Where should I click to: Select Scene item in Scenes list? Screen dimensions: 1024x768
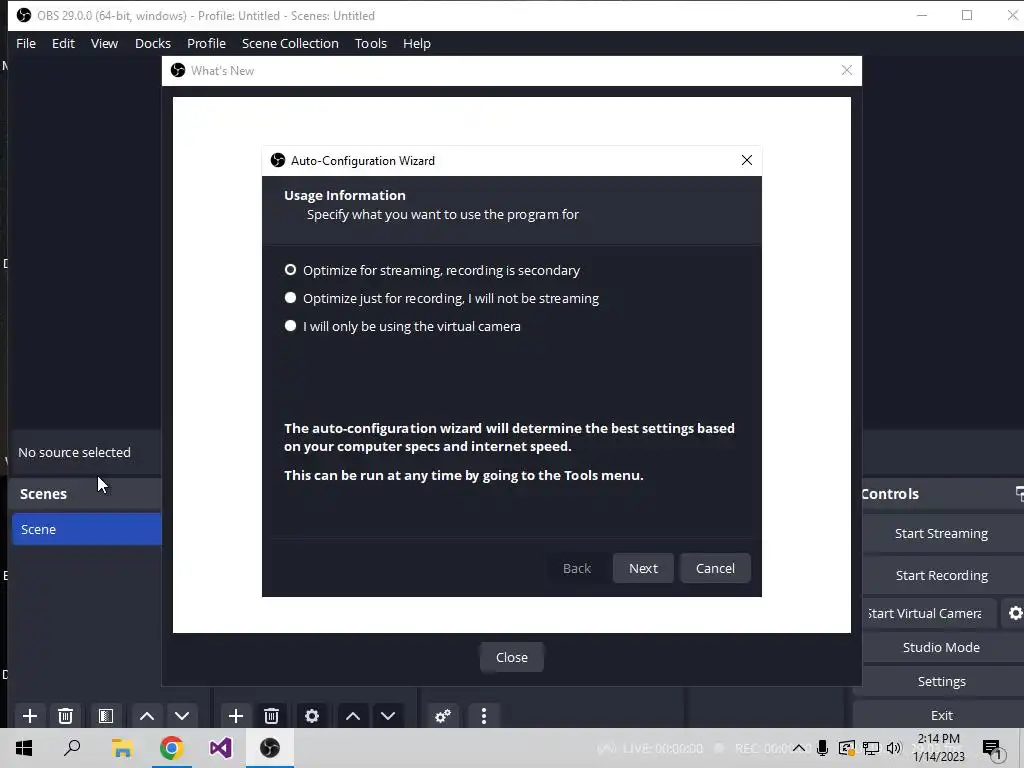[x=87, y=529]
